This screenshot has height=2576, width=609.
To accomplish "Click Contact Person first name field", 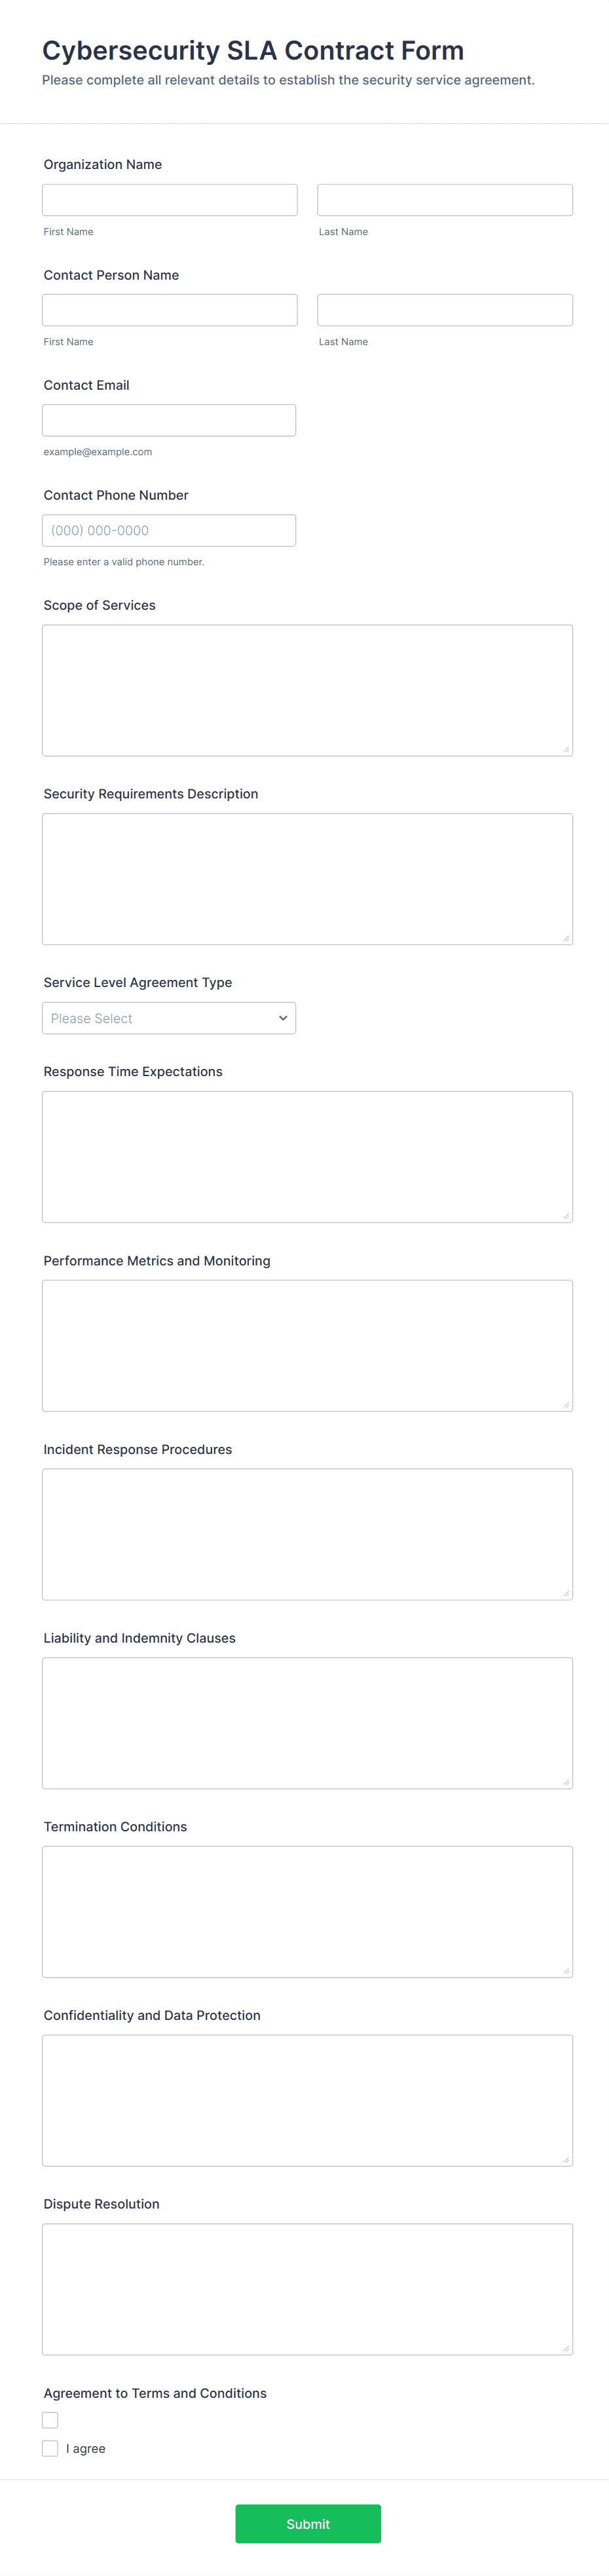I will coord(169,310).
